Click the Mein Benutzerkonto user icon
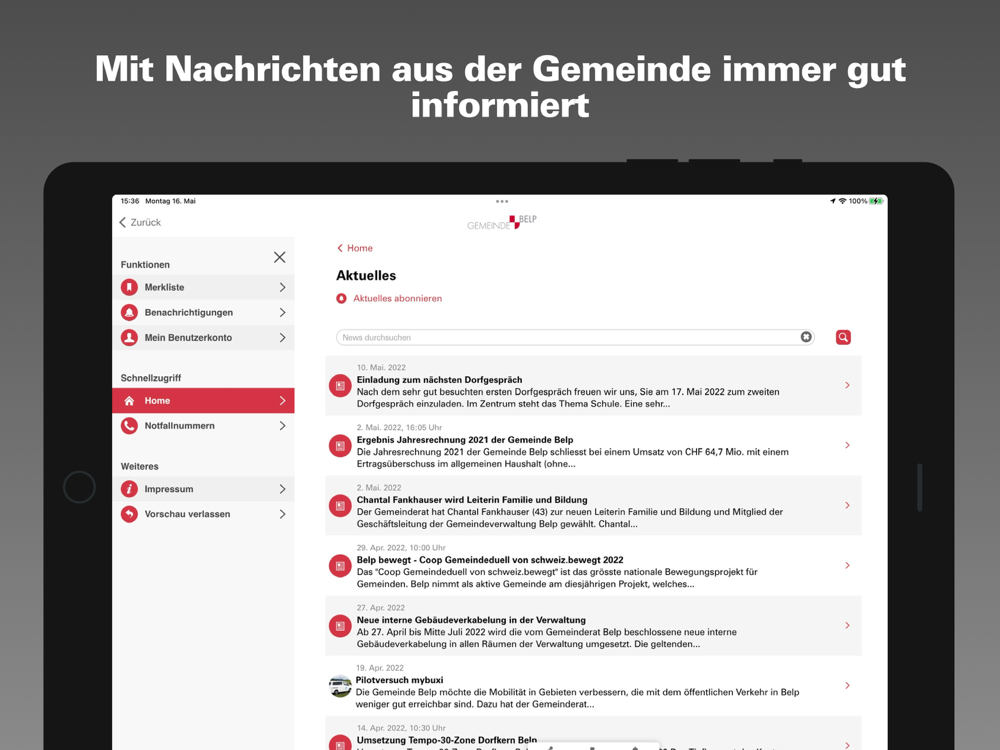Viewport: 1000px width, 750px height. click(x=129, y=337)
